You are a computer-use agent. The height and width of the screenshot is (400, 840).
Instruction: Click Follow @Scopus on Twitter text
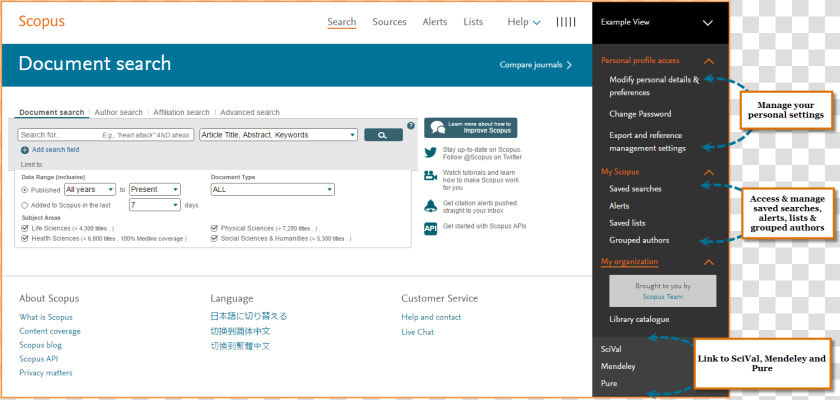coord(482,157)
